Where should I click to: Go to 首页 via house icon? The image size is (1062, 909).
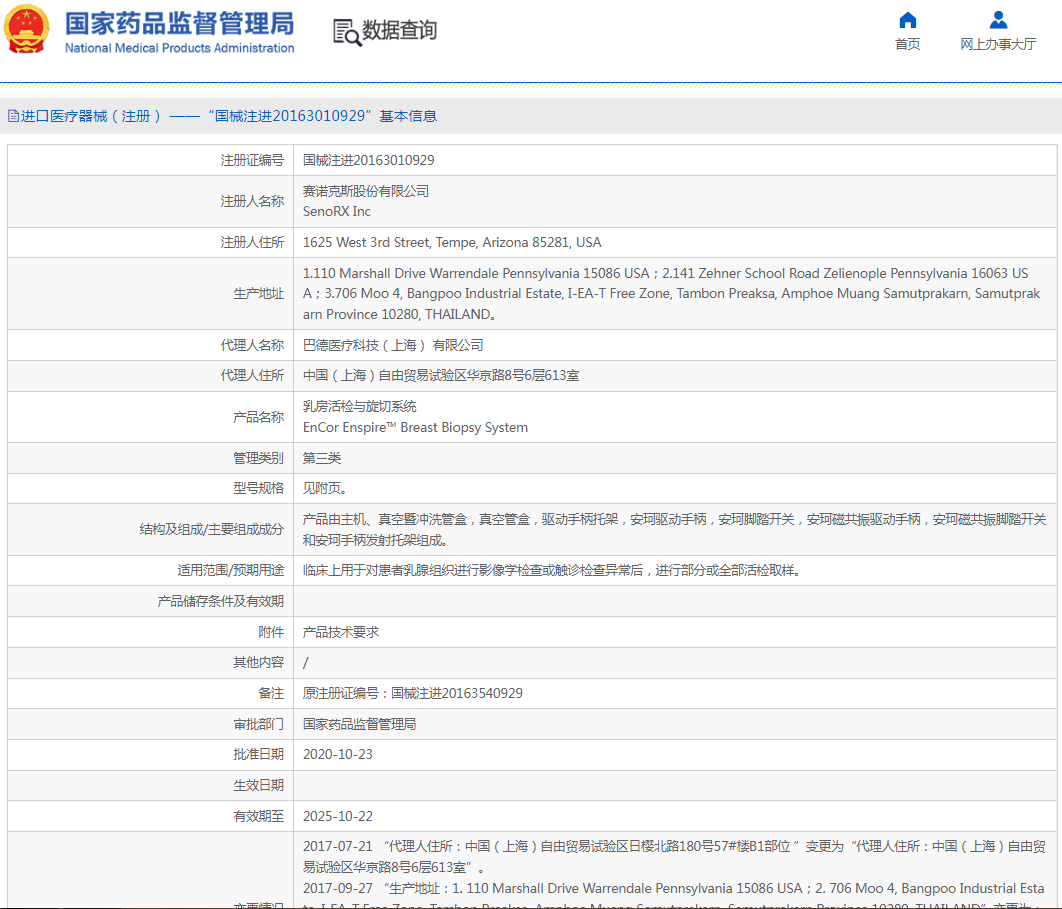[x=908, y=20]
